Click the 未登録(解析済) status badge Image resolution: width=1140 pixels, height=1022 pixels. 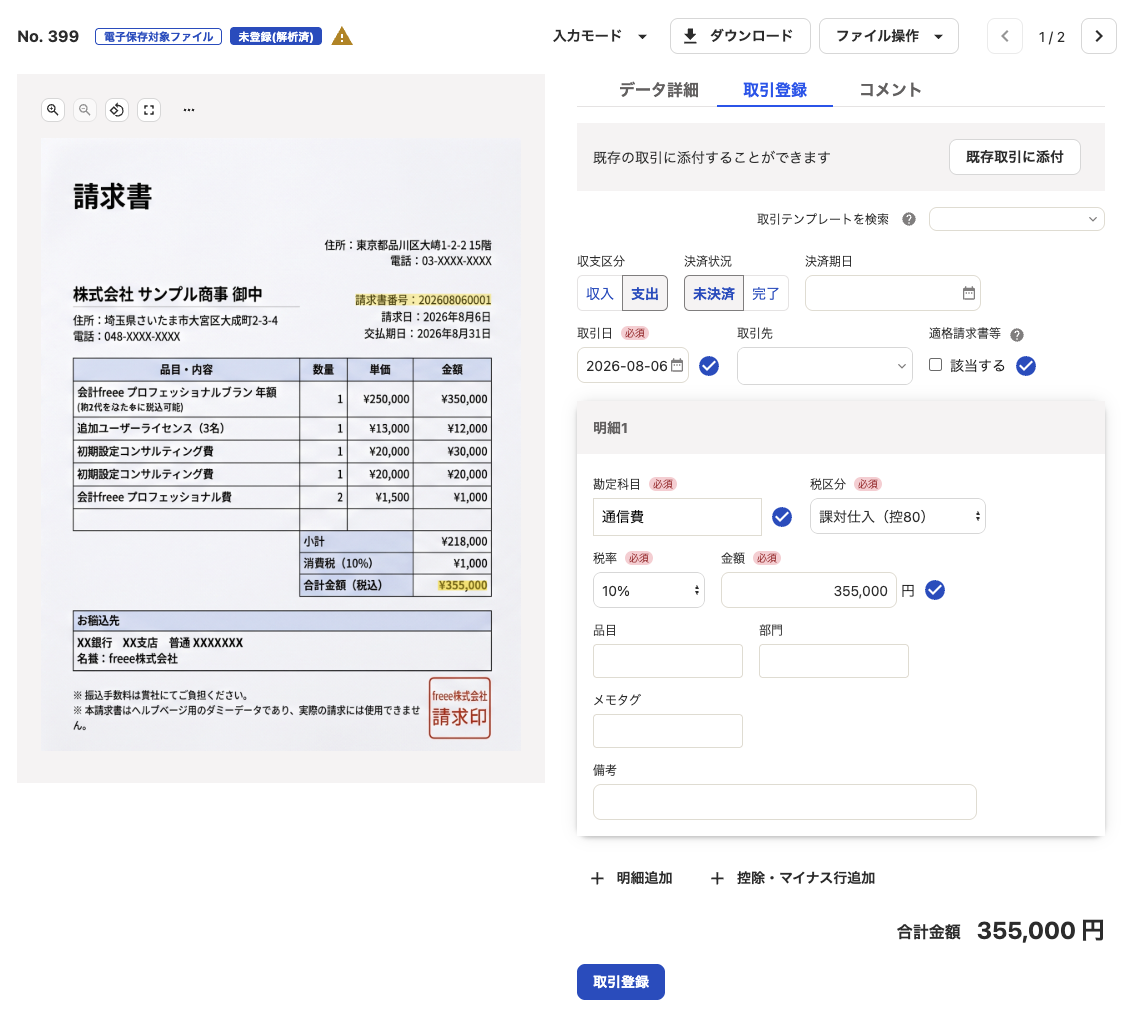point(276,36)
